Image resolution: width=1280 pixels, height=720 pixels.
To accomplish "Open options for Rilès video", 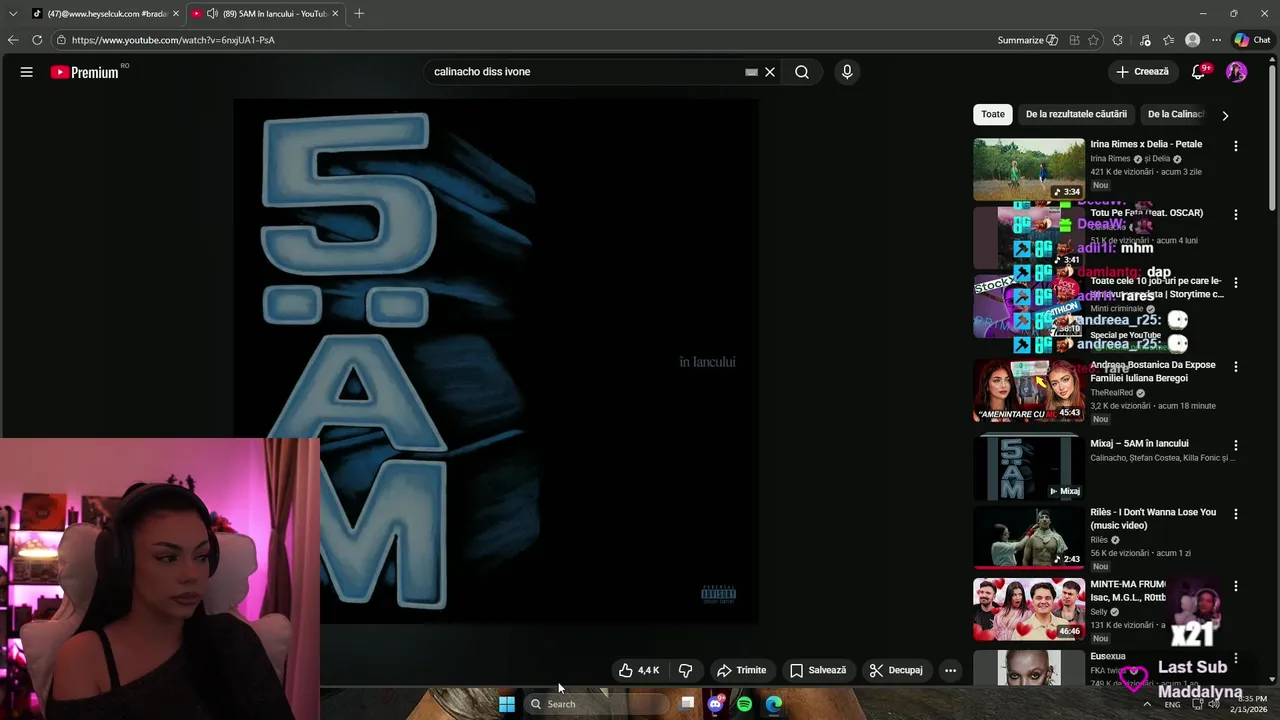I will tap(1236, 514).
